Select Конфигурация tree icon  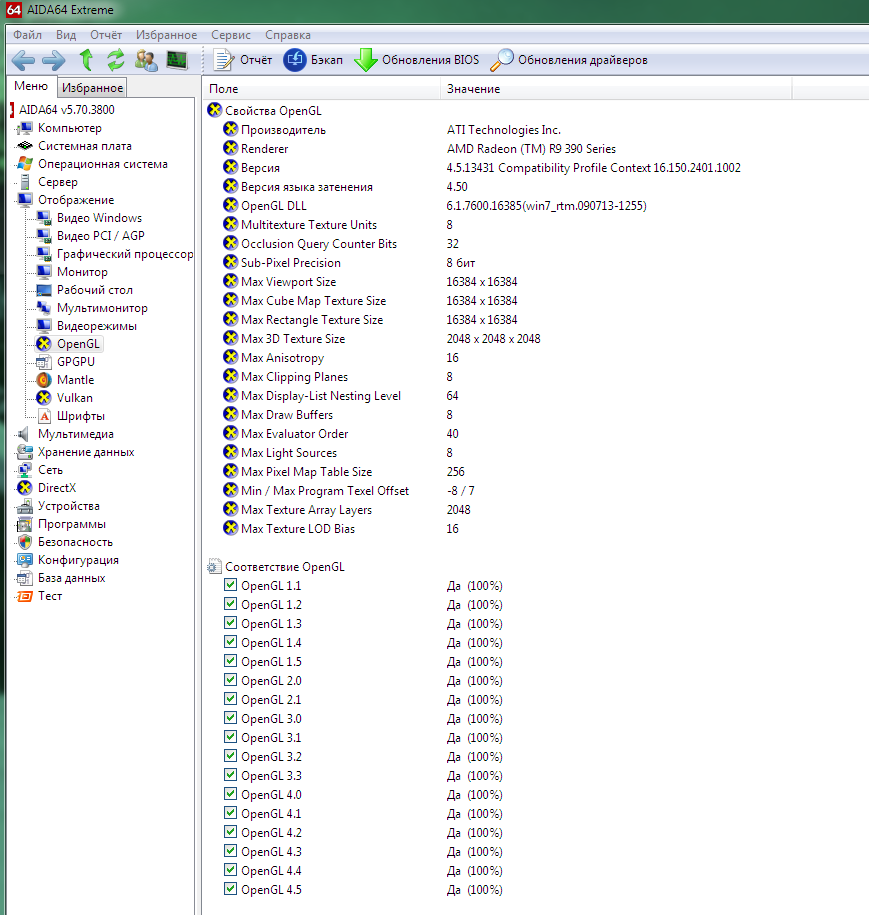[25, 560]
